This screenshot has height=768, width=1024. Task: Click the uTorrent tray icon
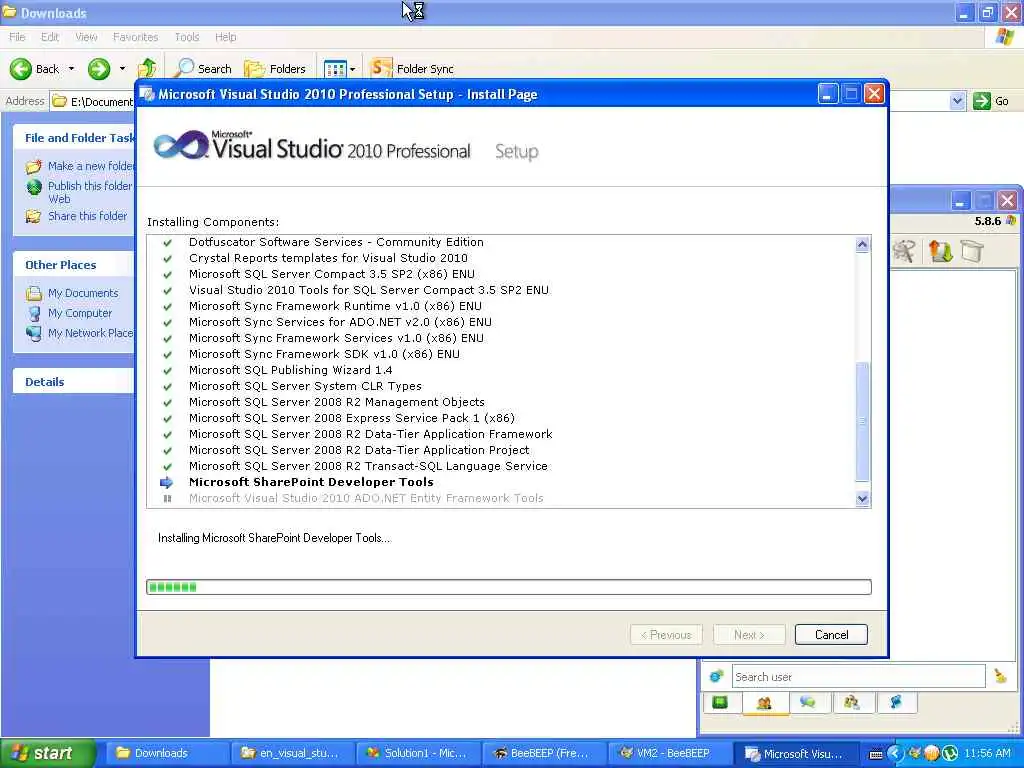click(950, 754)
